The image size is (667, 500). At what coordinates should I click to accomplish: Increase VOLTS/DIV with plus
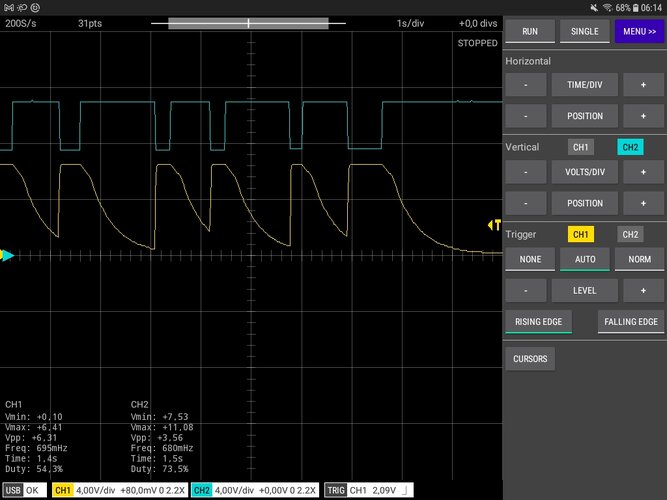click(x=643, y=172)
